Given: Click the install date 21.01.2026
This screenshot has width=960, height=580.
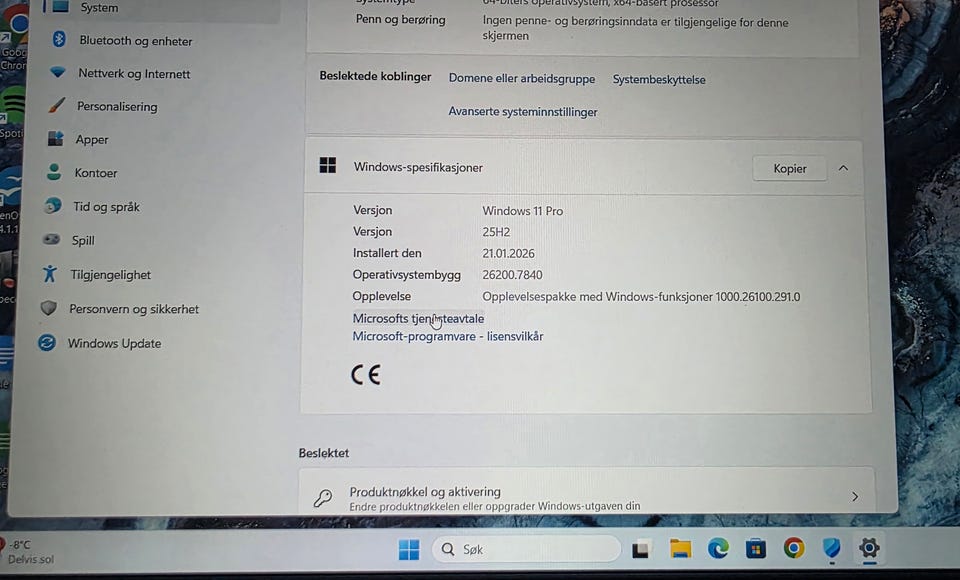Looking at the screenshot, I should [508, 254].
